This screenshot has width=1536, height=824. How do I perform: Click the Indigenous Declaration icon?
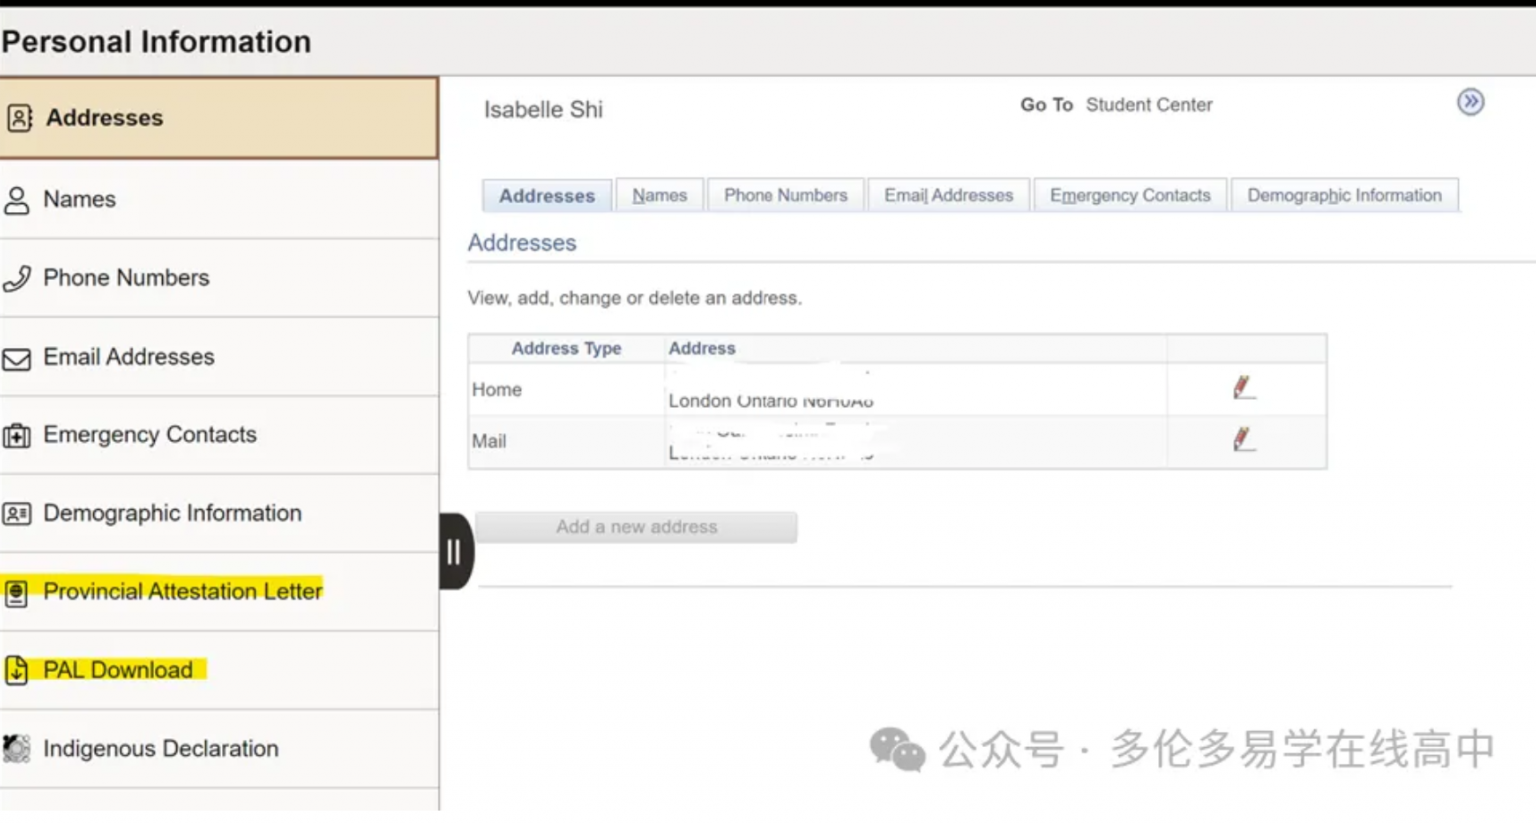pyautogui.click(x=17, y=748)
